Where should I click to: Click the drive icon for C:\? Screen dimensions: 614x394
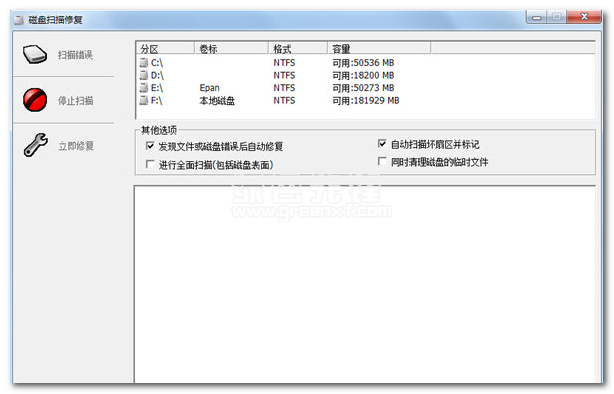(x=144, y=63)
